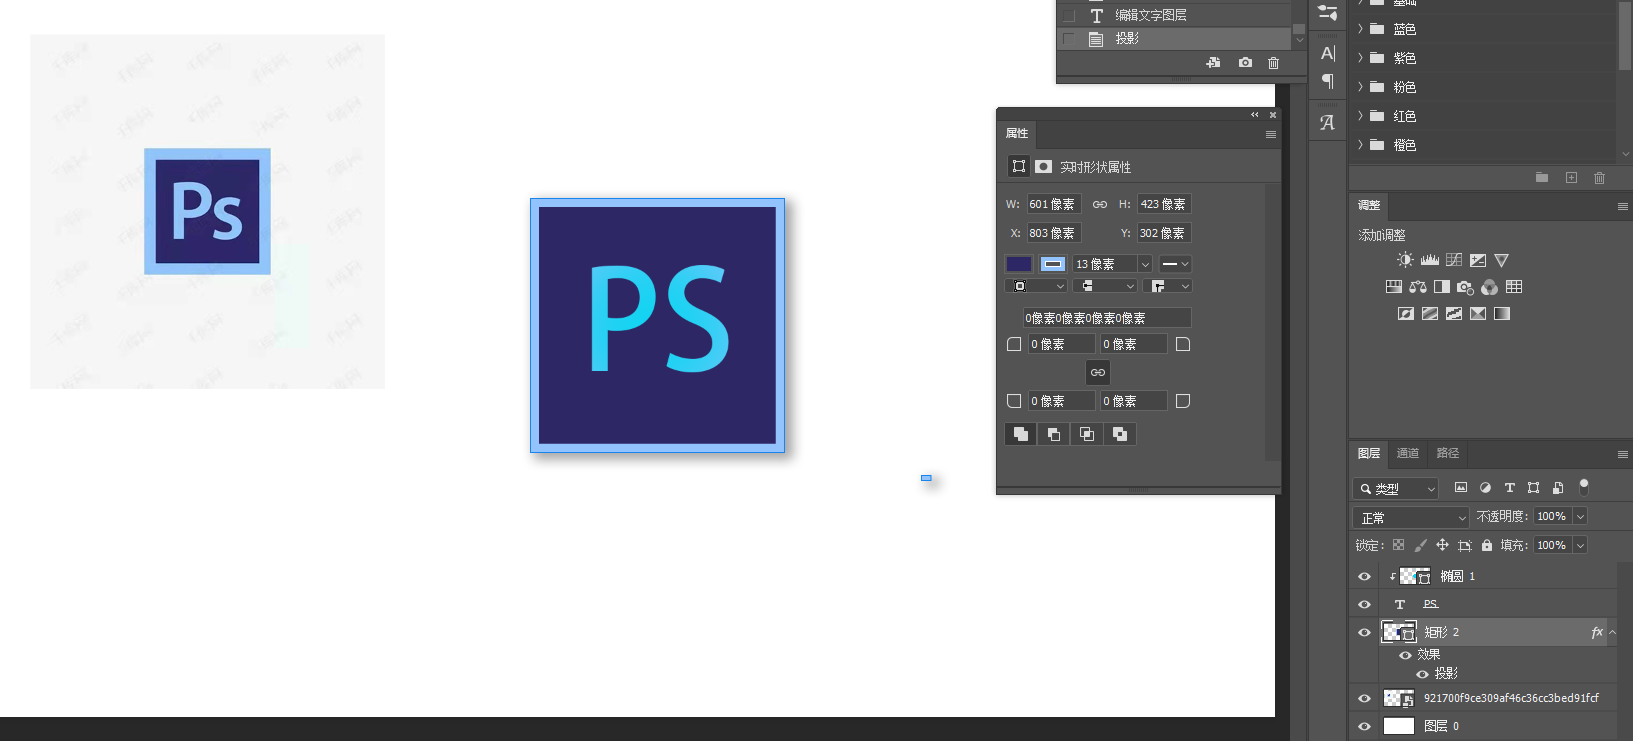Select the 图层 0 layer thumbnail
The width and height of the screenshot is (1633, 741).
[x=1399, y=726]
